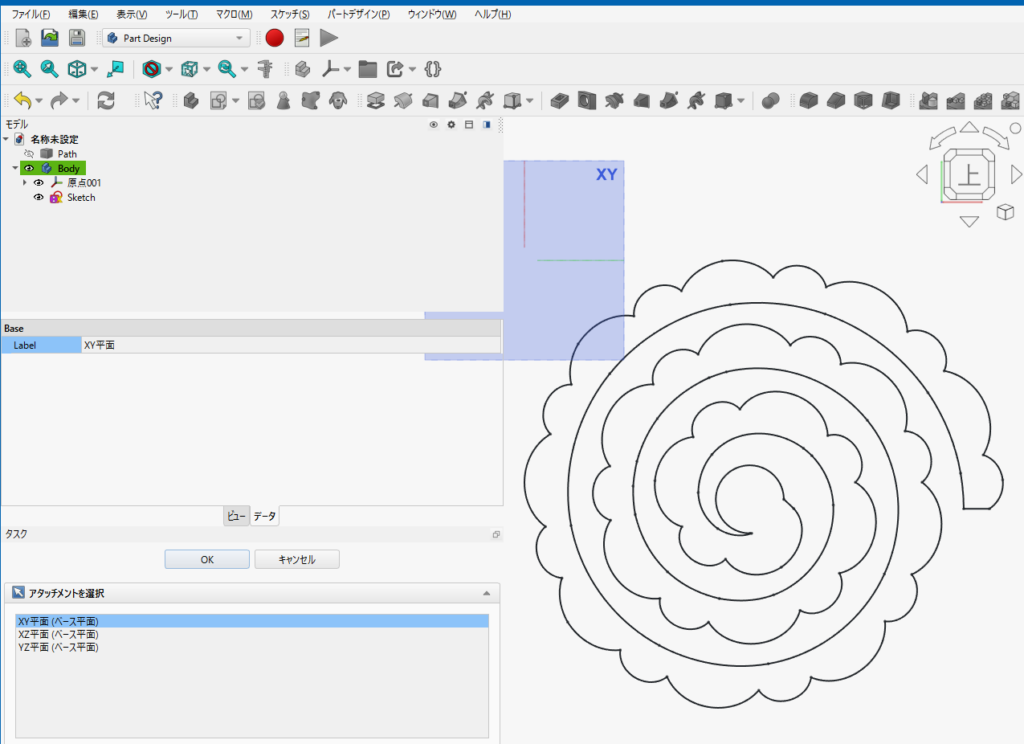
Task: Show the hidden Path object
Action: pos(29,154)
